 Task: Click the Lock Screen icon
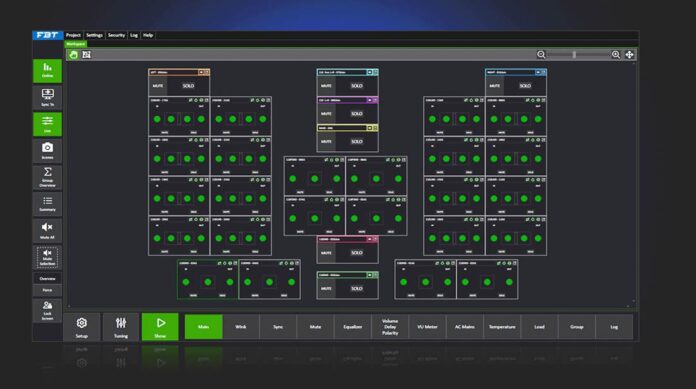coord(47,310)
